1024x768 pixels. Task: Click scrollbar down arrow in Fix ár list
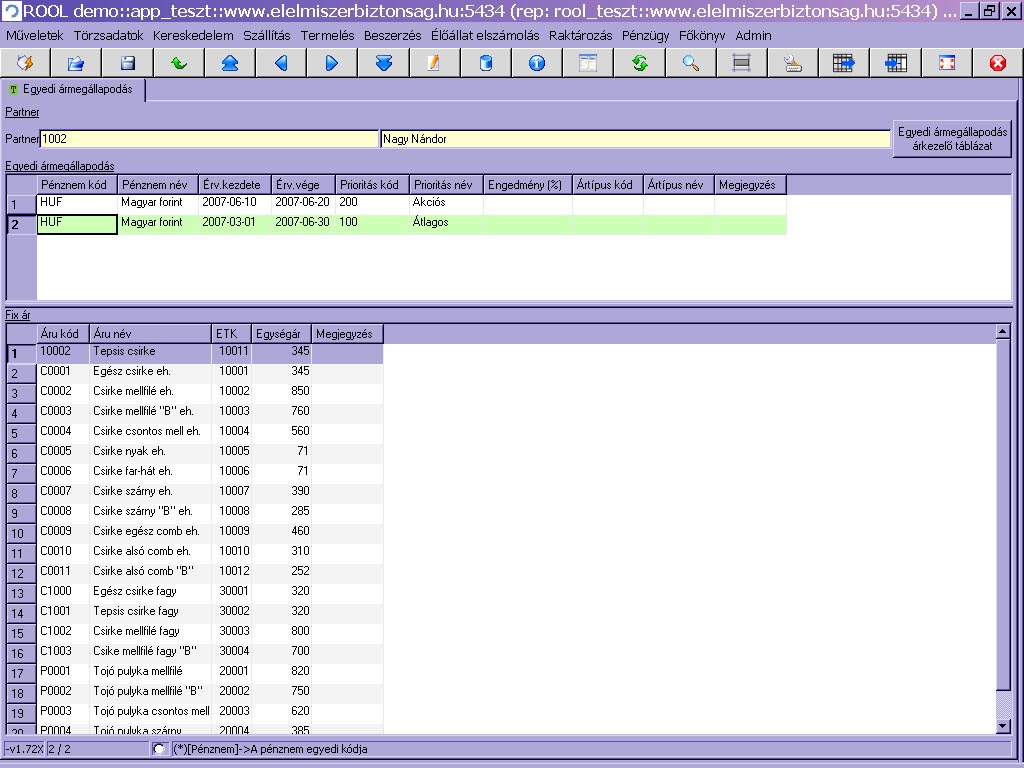click(x=1003, y=725)
